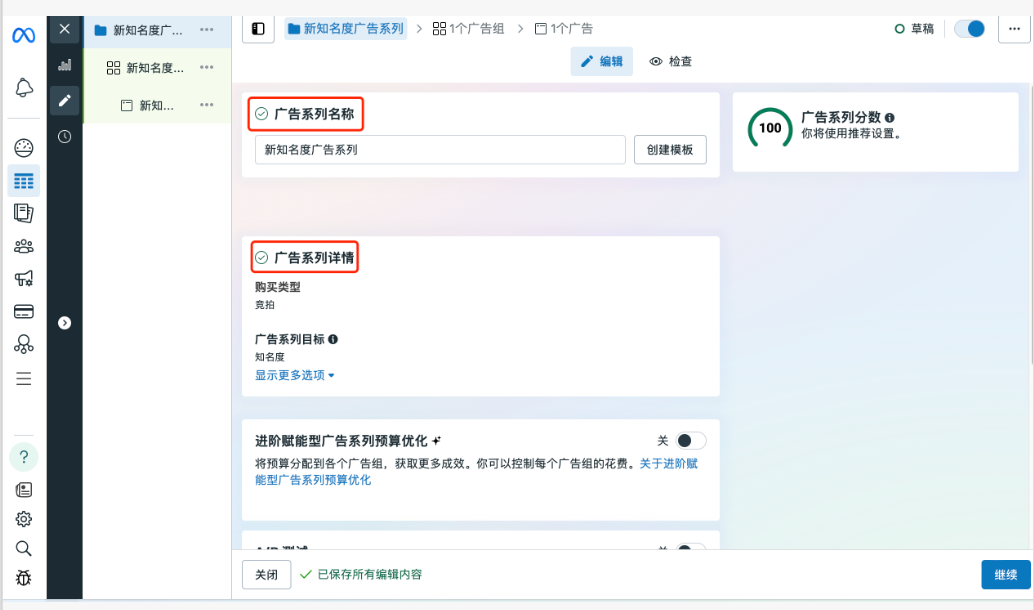Switch to the 编辑 tab

click(602, 61)
